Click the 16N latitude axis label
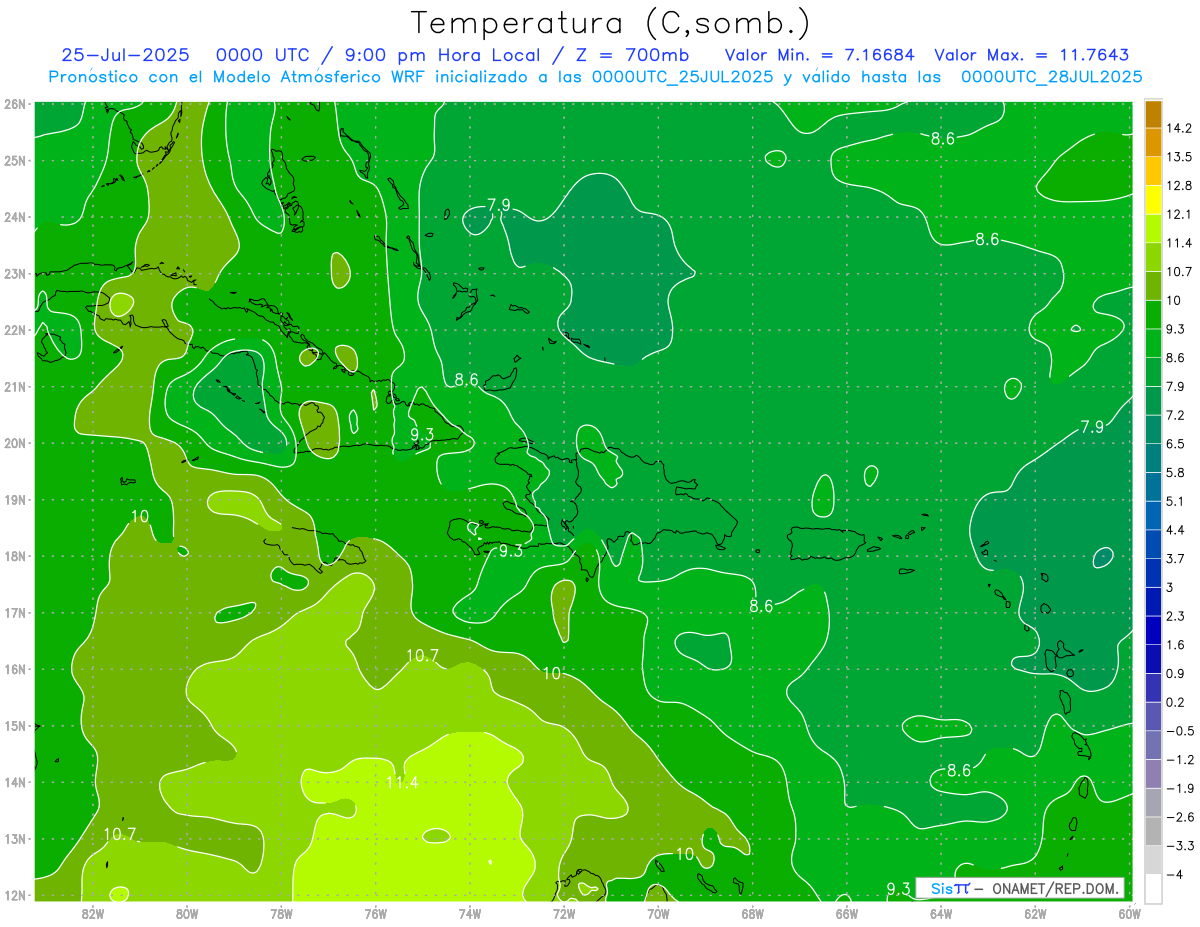 (15, 669)
